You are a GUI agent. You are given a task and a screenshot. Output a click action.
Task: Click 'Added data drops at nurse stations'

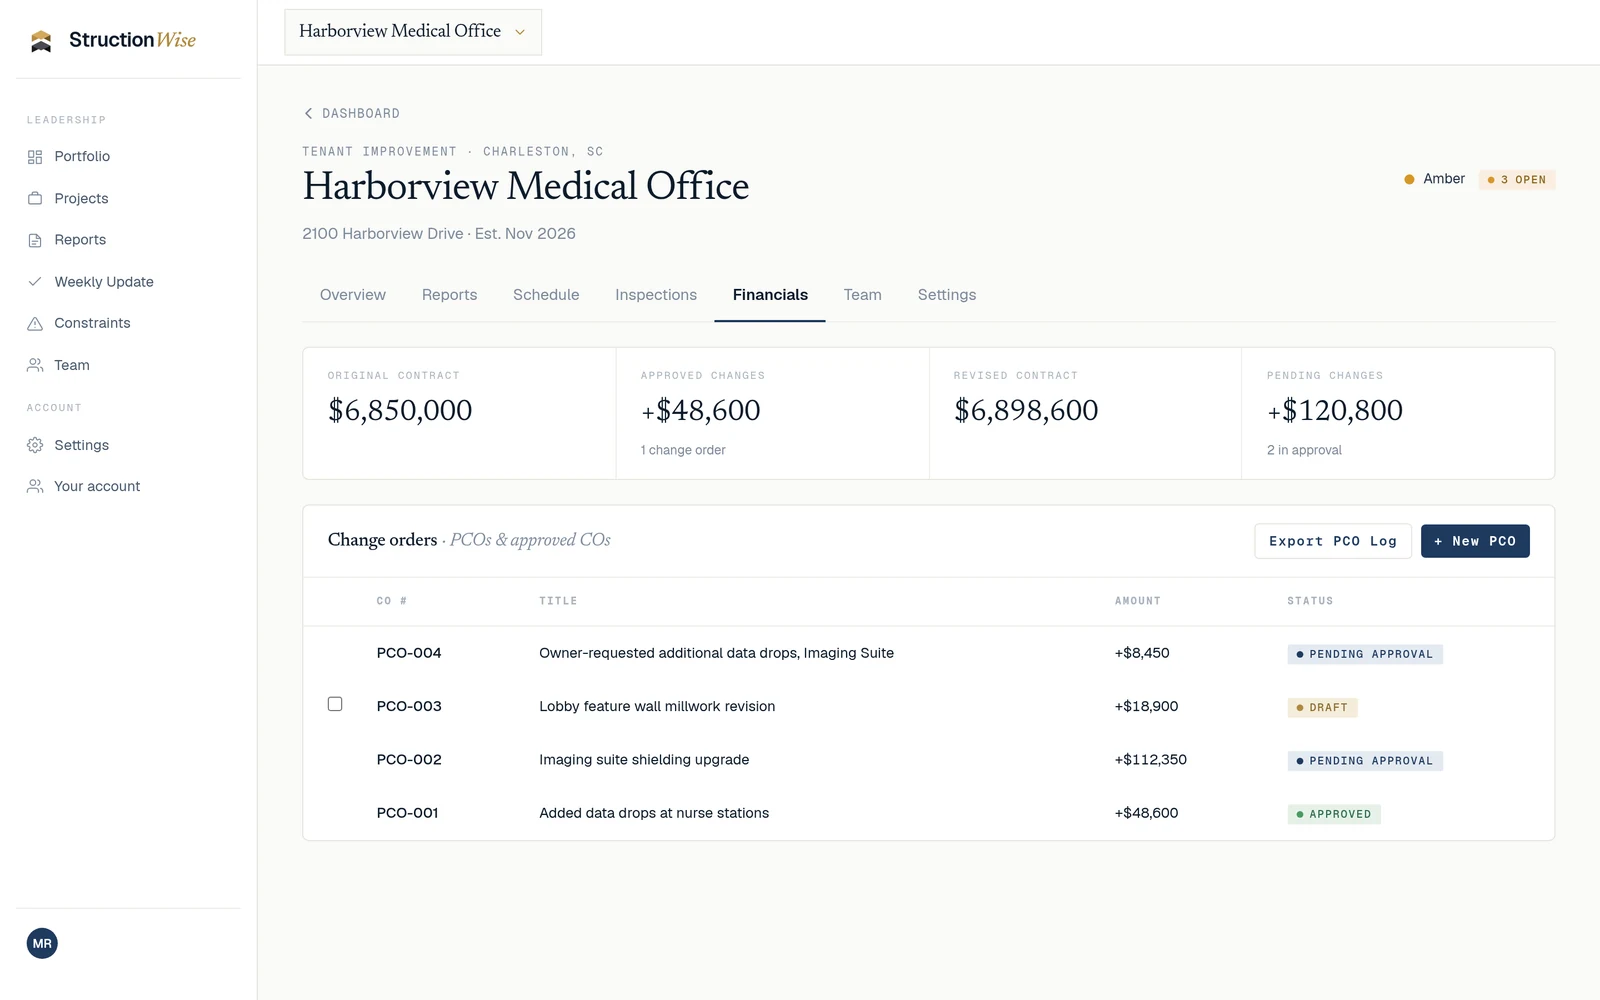pos(654,813)
